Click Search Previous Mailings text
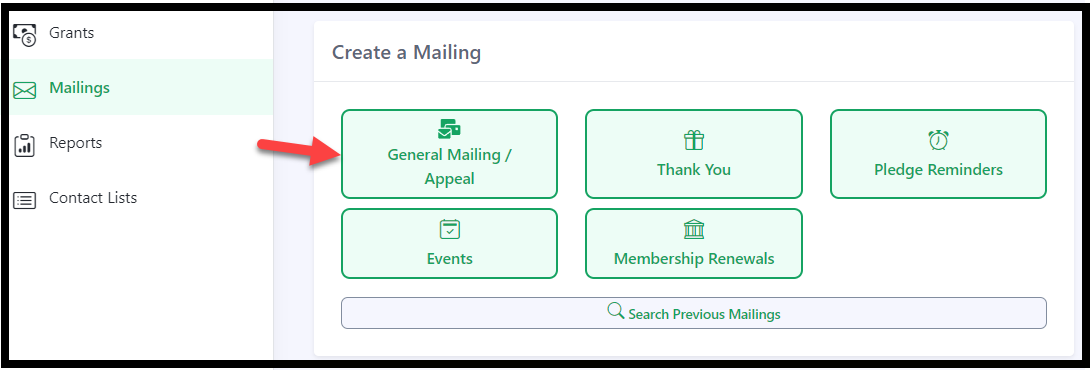1090x370 pixels. (x=704, y=314)
